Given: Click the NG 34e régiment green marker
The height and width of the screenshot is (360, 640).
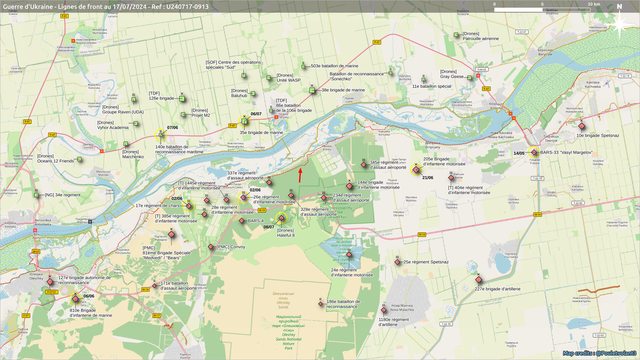Looking at the screenshot, I should (37, 195).
